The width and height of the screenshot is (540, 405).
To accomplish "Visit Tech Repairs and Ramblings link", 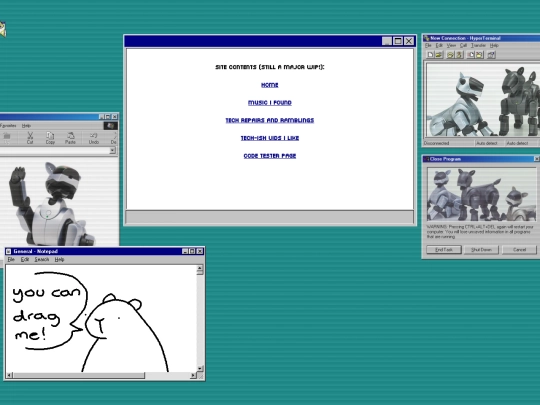I will pyautogui.click(x=270, y=120).
